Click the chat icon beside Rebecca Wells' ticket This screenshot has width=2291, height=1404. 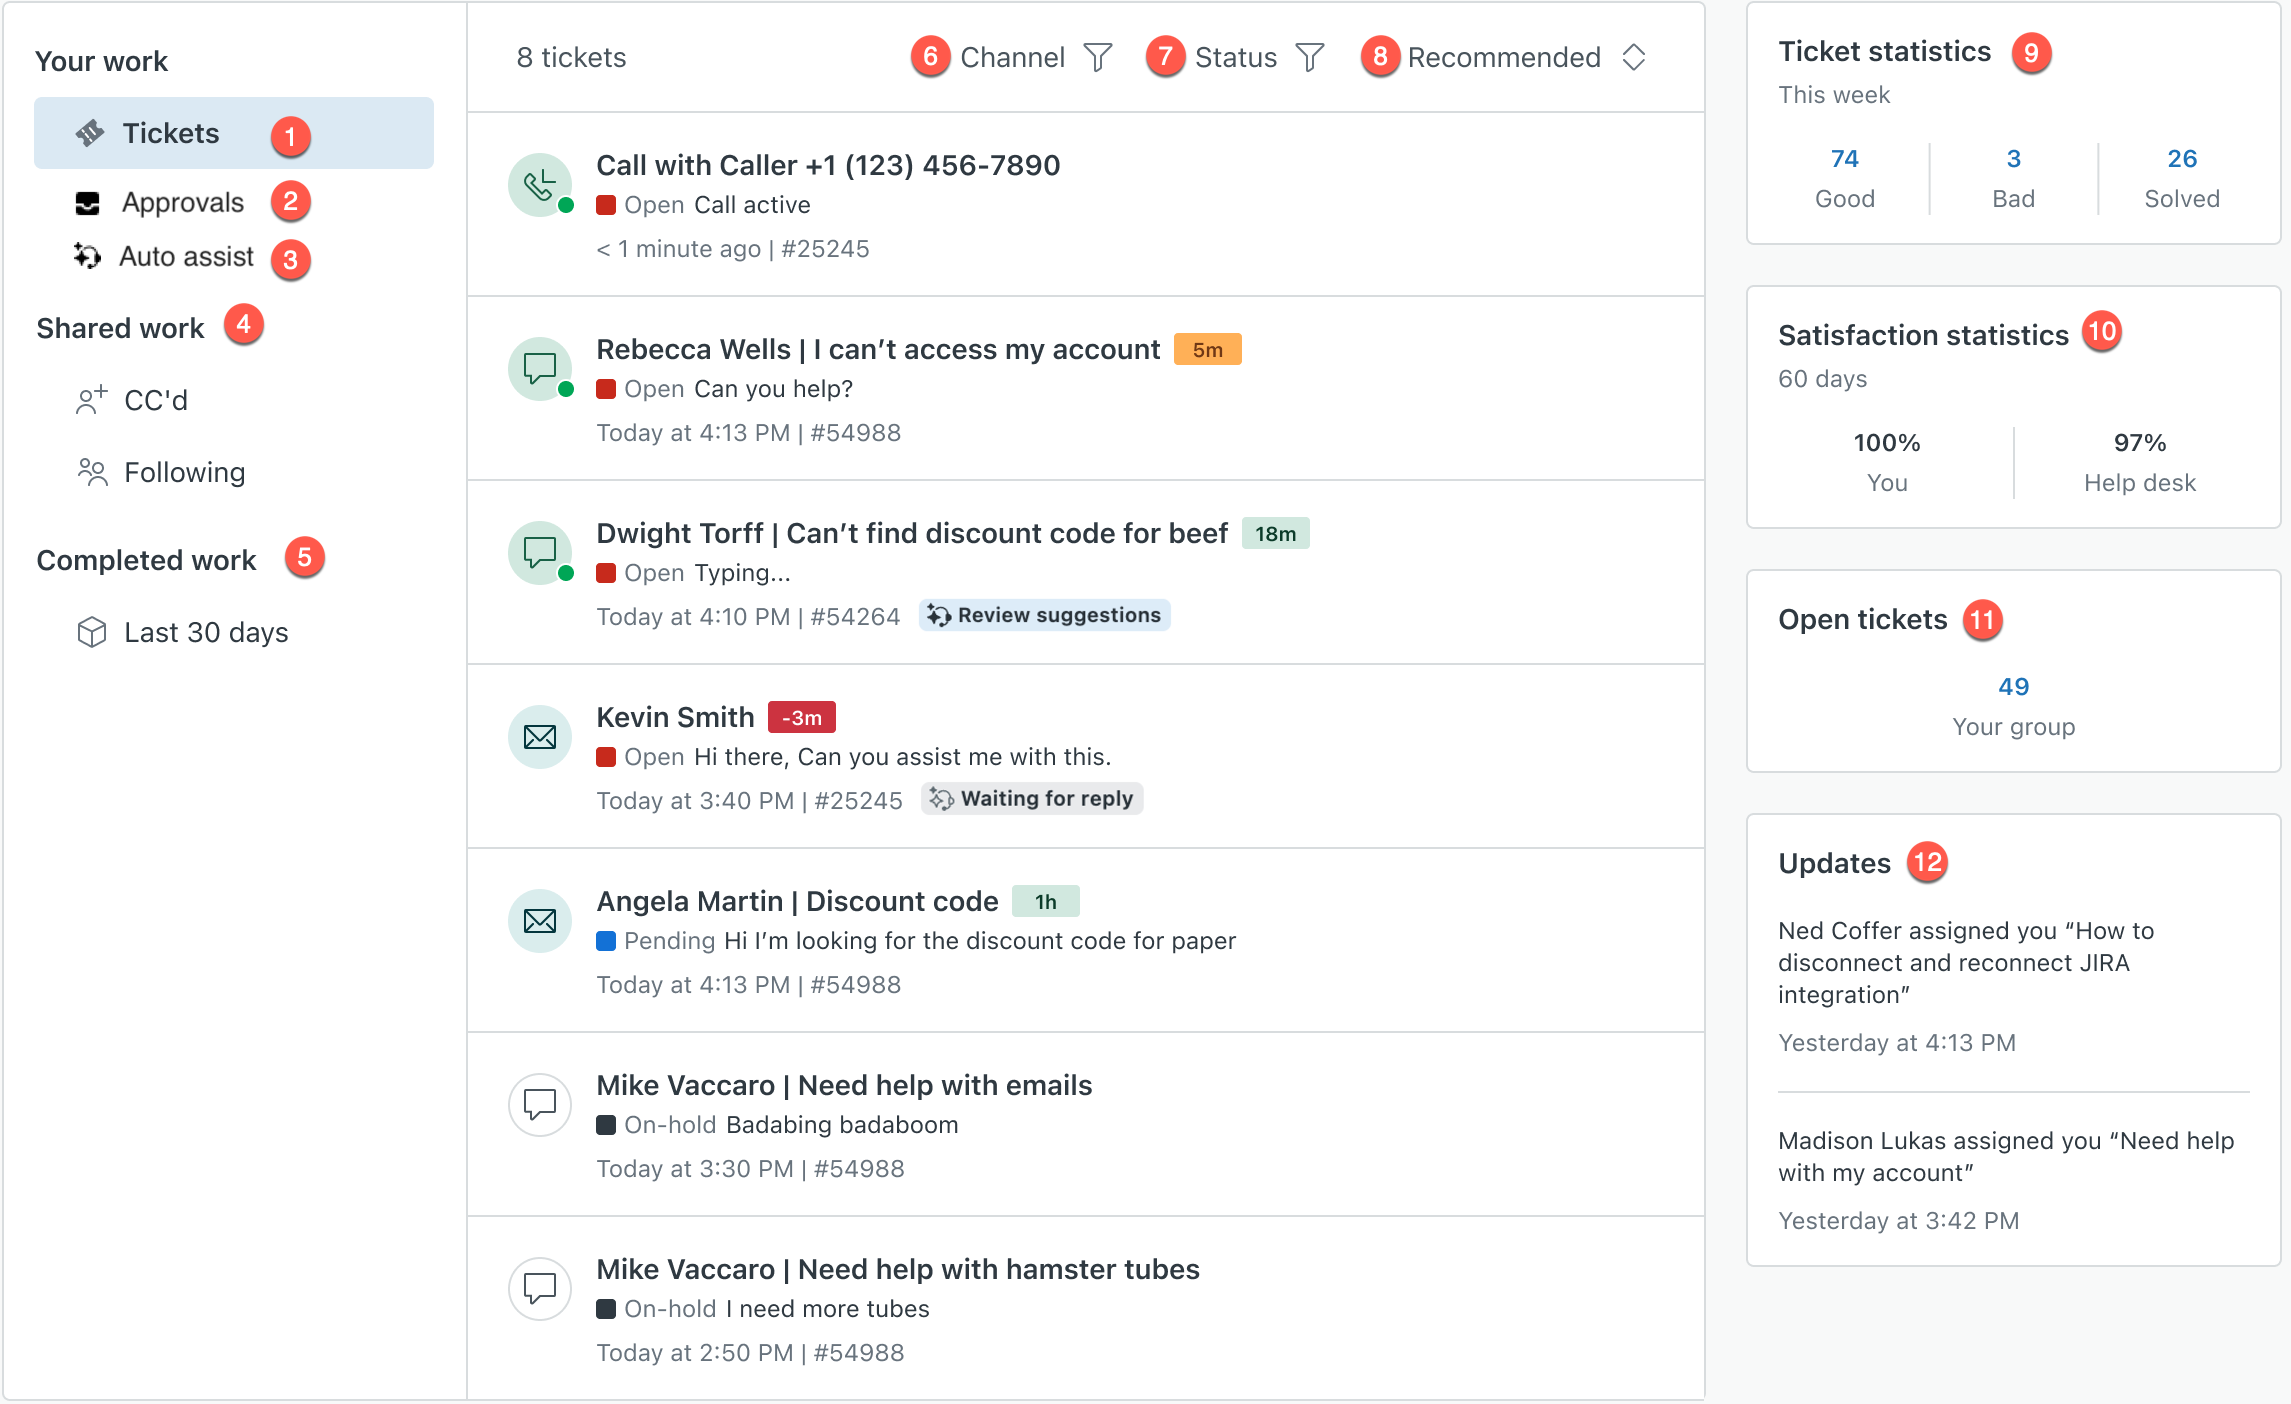tap(540, 369)
